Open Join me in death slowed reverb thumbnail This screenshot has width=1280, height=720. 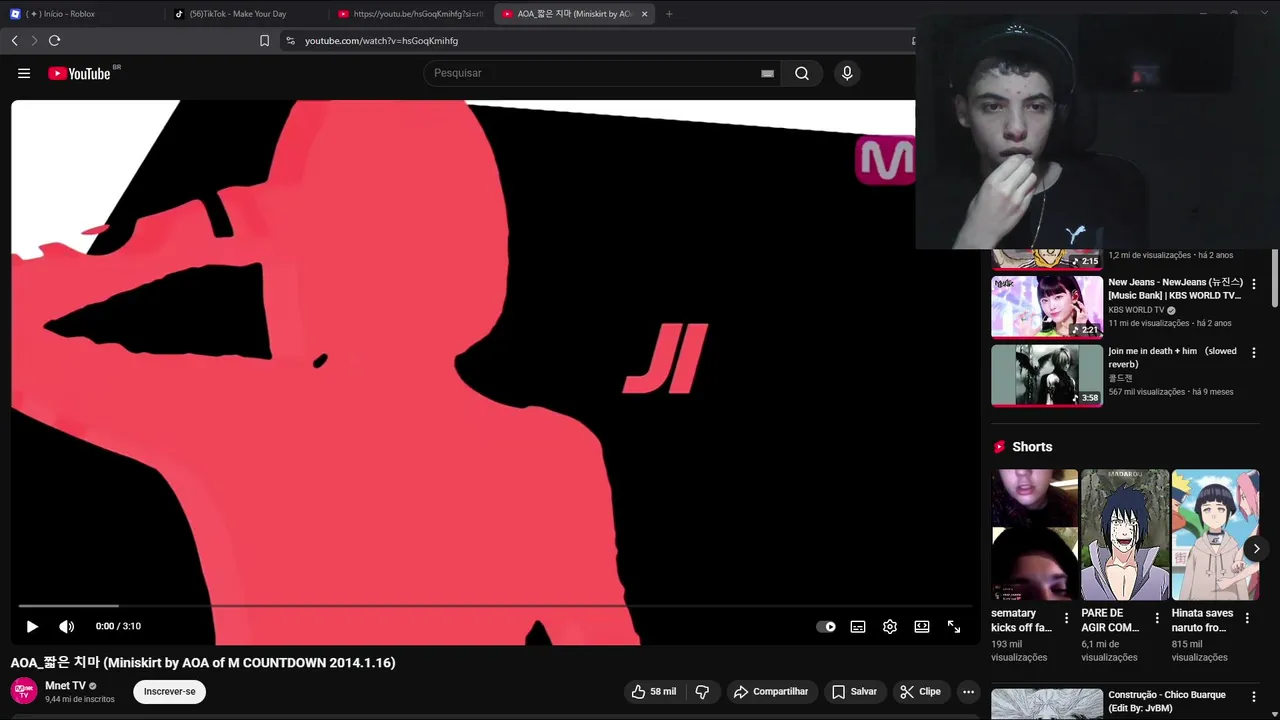click(x=1047, y=375)
